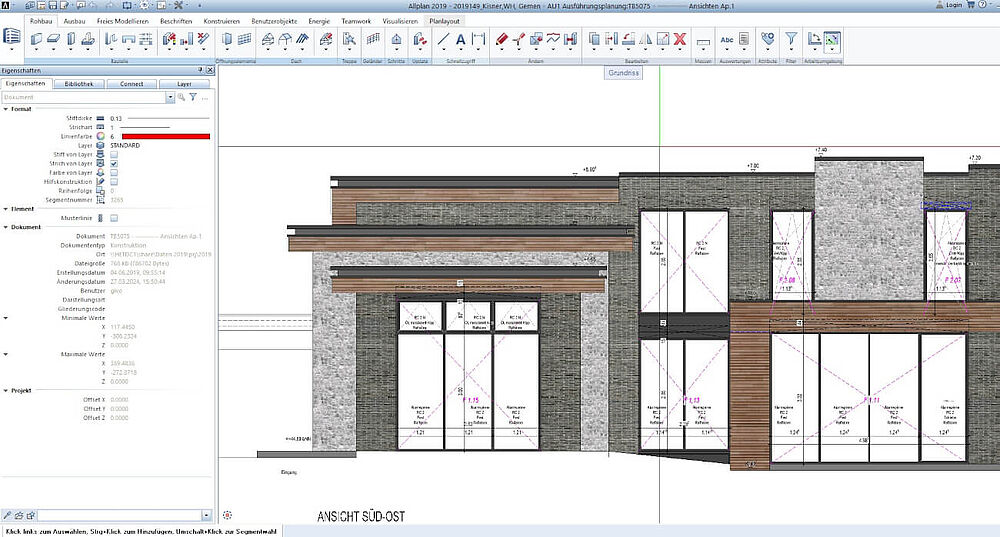
Task: Open the Planlayout ribbon tab
Action: pyautogui.click(x=445, y=21)
